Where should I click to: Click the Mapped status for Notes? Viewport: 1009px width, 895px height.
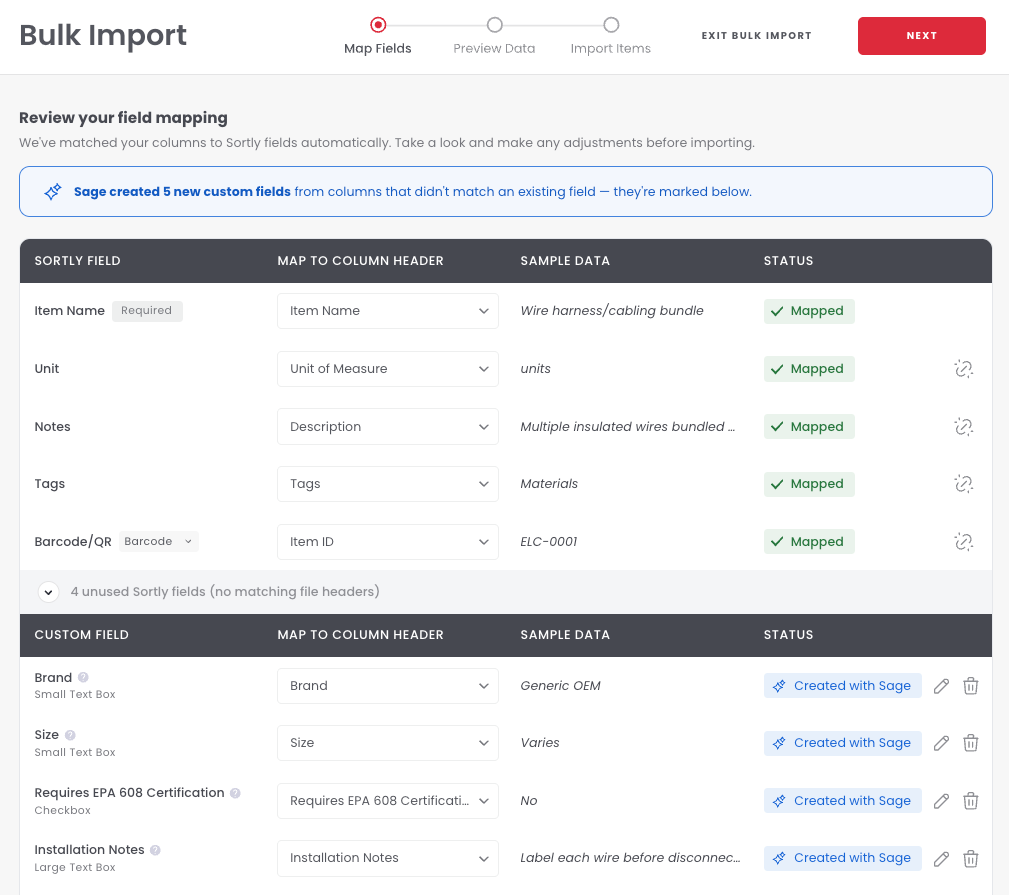(x=809, y=427)
